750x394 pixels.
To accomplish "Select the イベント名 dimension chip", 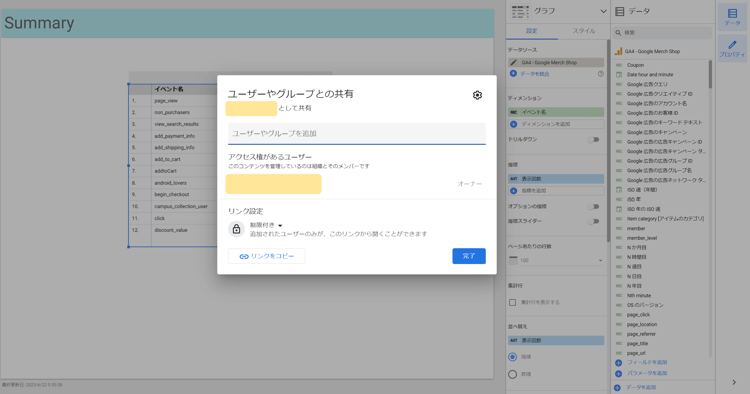I will click(x=556, y=112).
